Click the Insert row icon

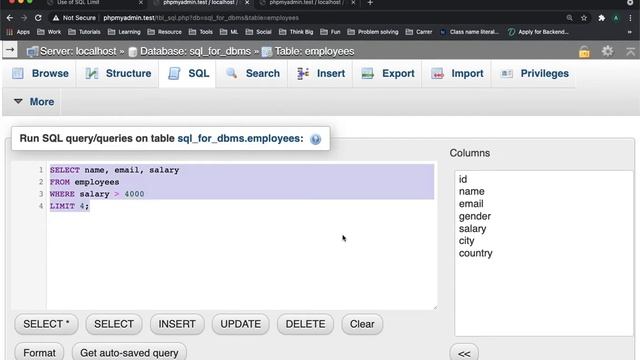click(303, 73)
